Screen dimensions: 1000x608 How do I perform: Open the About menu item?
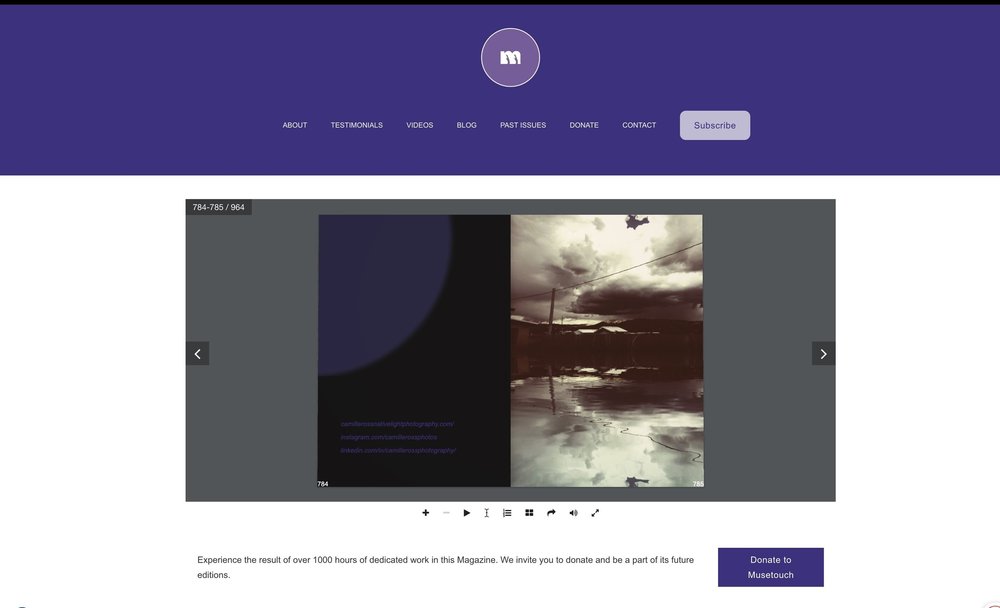point(295,125)
